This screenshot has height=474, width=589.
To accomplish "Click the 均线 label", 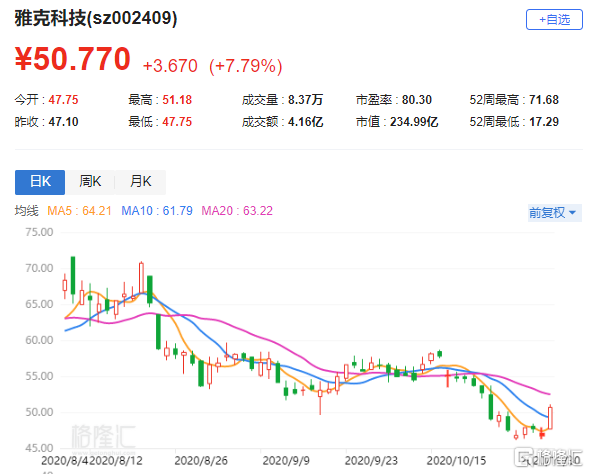I will tap(27, 211).
